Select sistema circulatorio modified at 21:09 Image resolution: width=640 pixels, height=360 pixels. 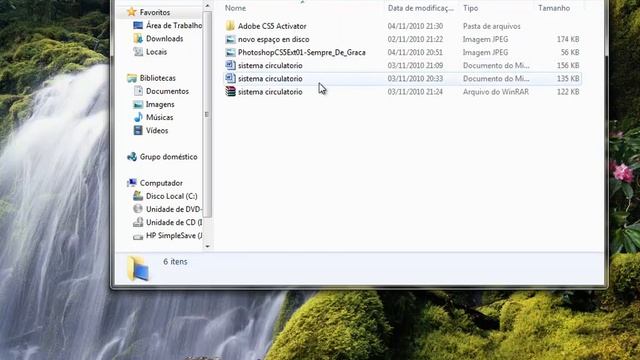click(270, 65)
